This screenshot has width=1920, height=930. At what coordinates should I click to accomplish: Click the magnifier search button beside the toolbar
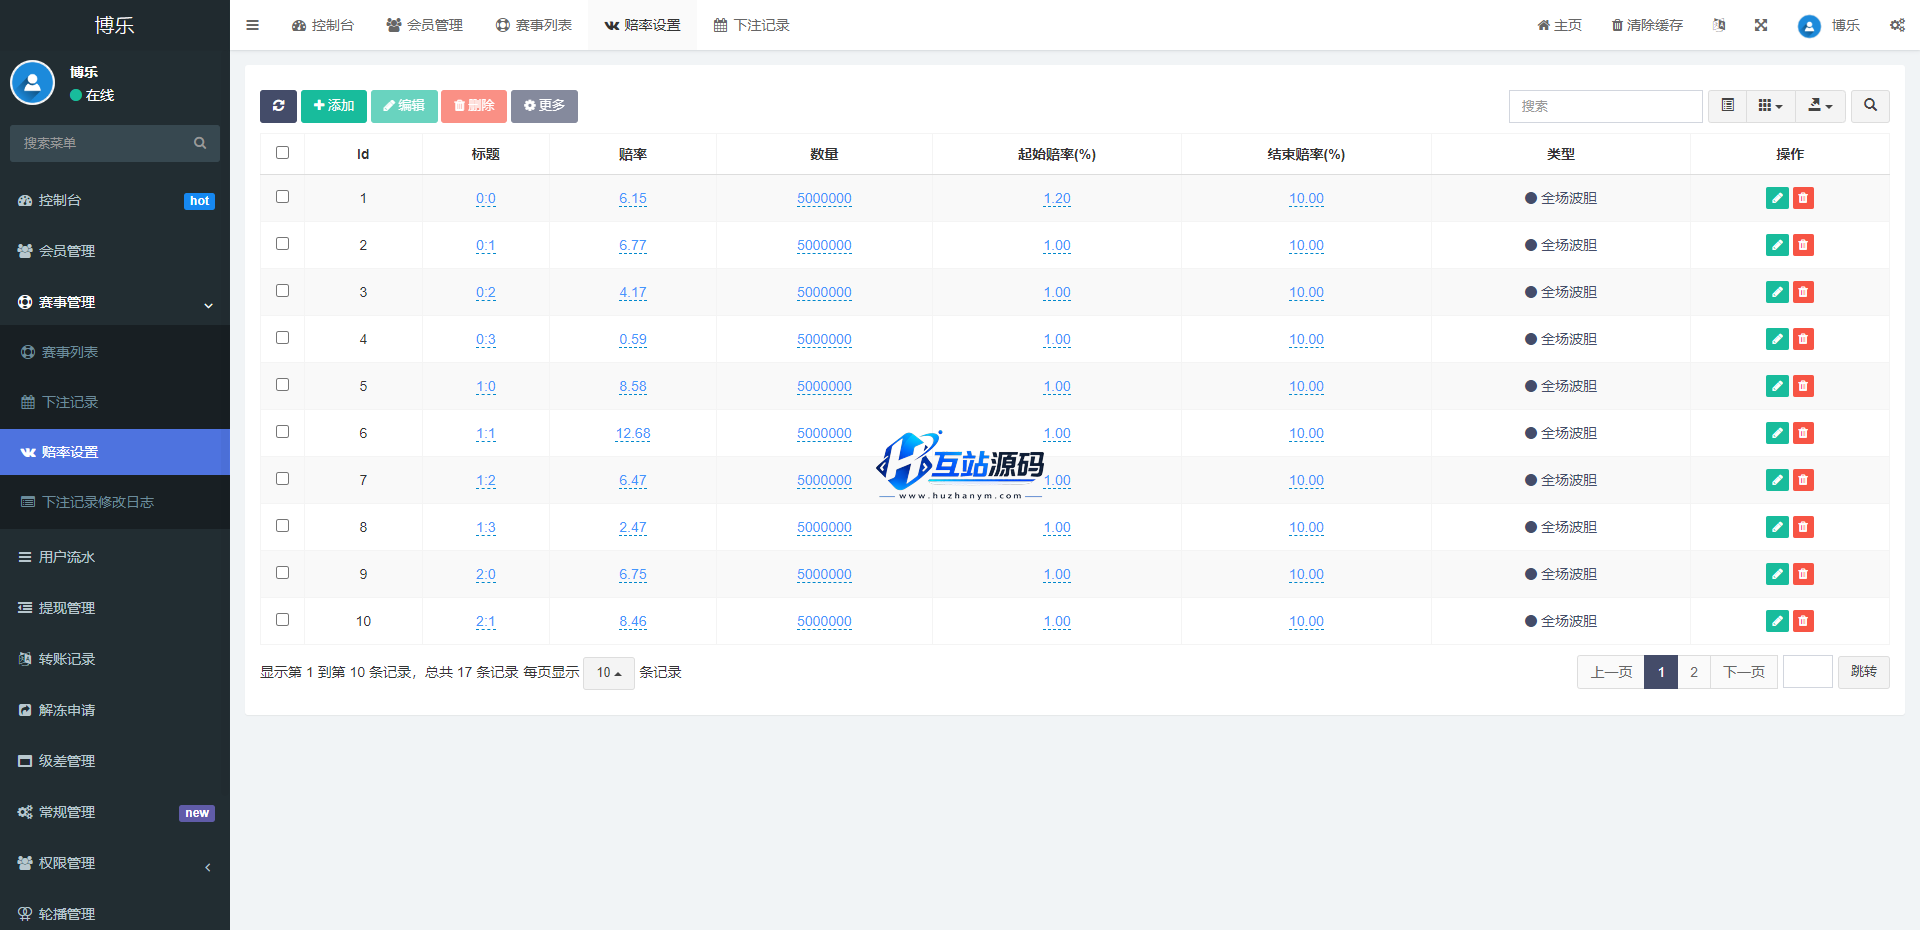coord(1870,106)
